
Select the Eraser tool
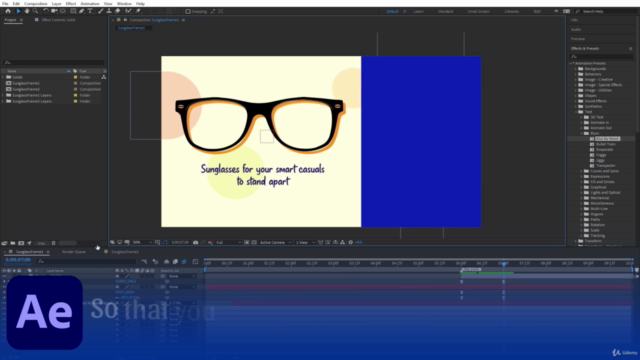coord(118,11)
